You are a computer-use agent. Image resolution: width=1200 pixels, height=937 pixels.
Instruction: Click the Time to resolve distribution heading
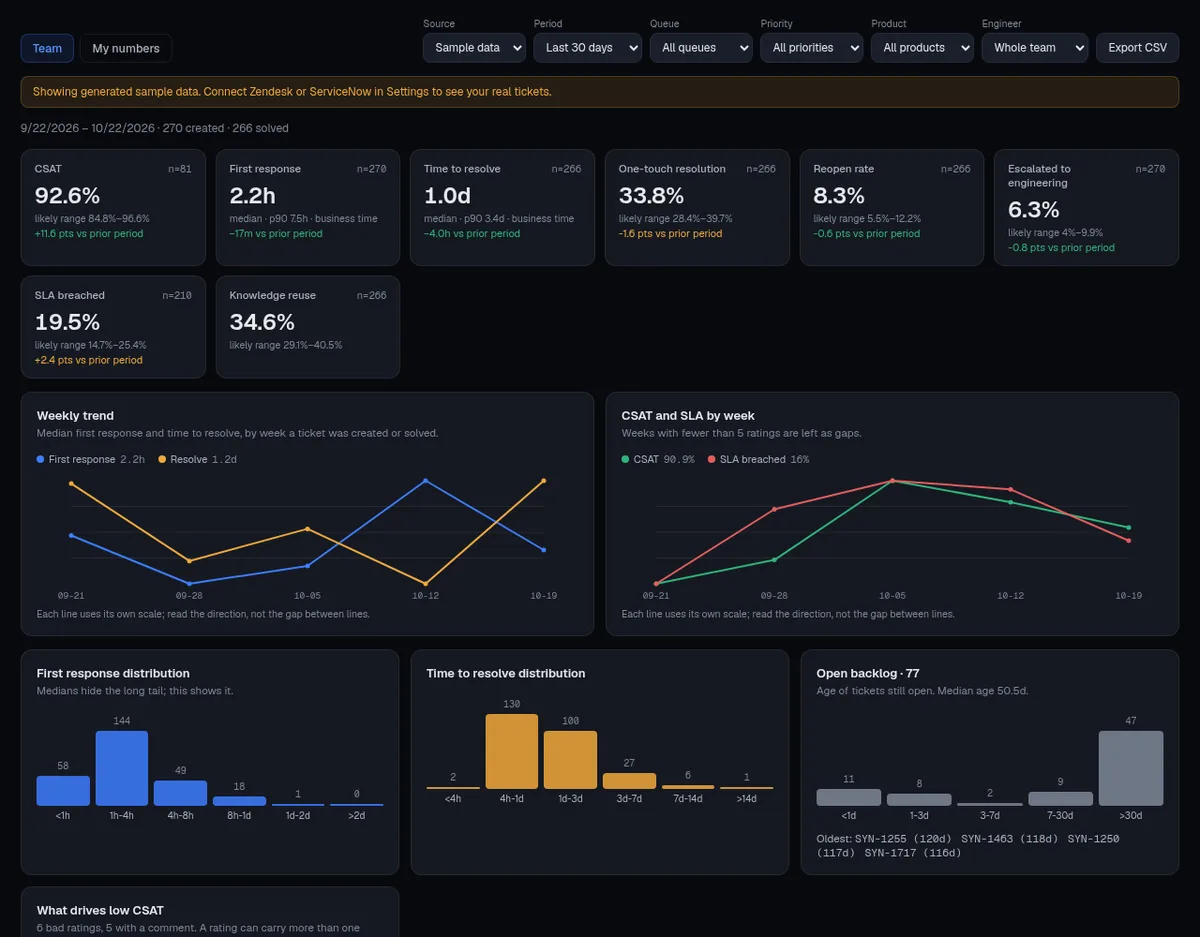506,673
